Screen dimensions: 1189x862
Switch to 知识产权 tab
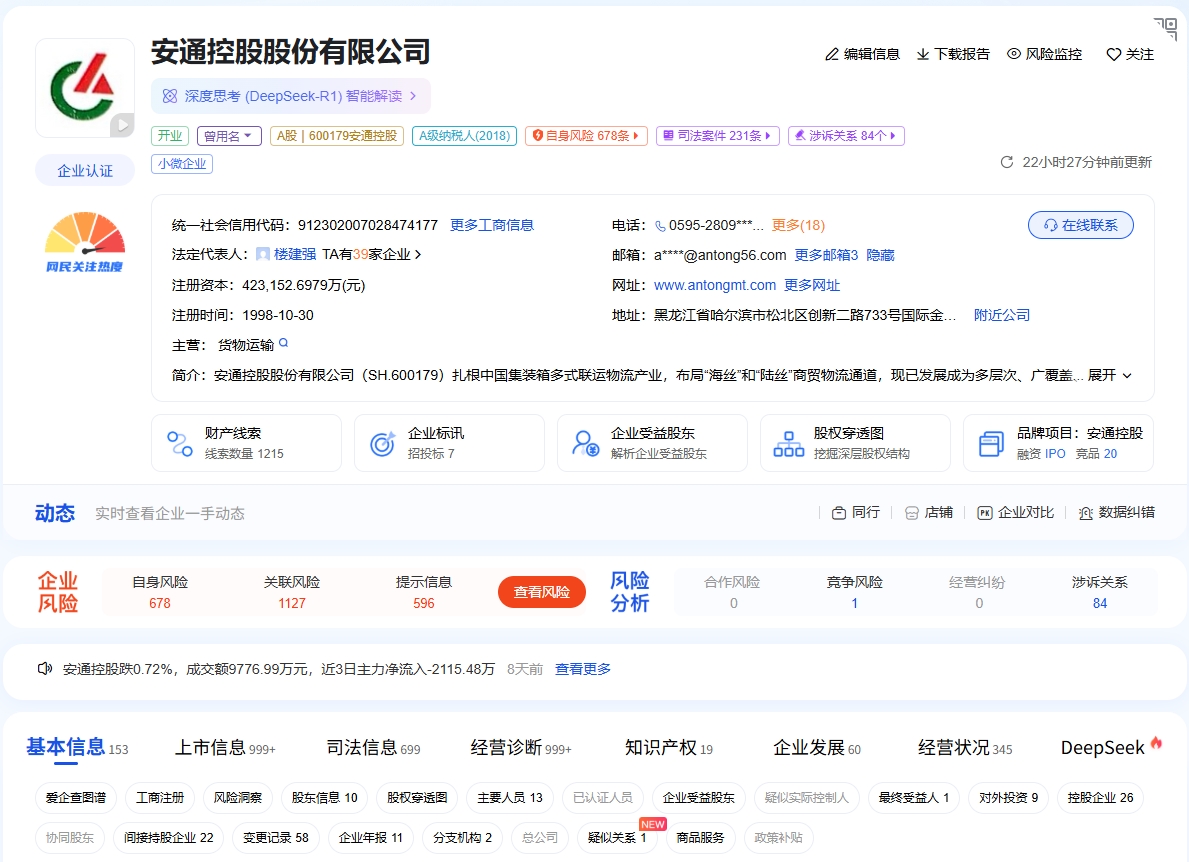(669, 748)
